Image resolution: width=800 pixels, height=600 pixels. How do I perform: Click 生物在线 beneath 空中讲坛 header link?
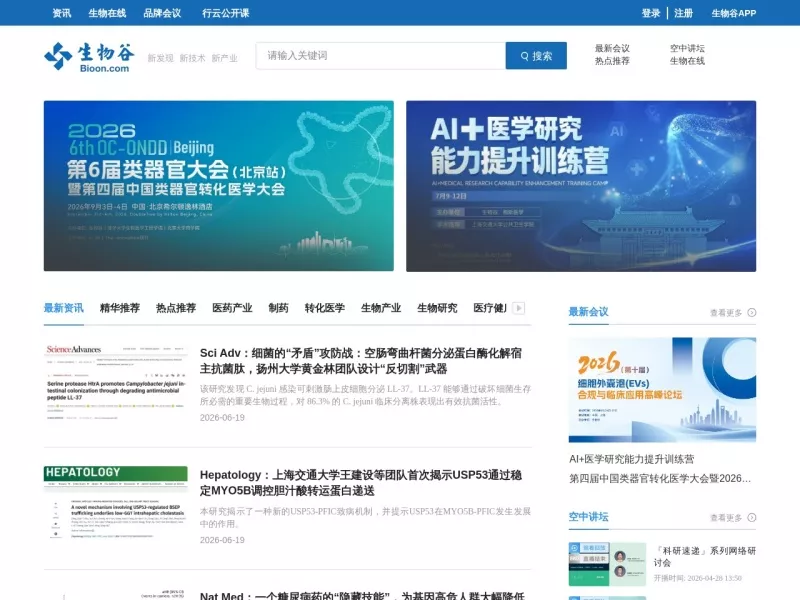[x=687, y=61]
